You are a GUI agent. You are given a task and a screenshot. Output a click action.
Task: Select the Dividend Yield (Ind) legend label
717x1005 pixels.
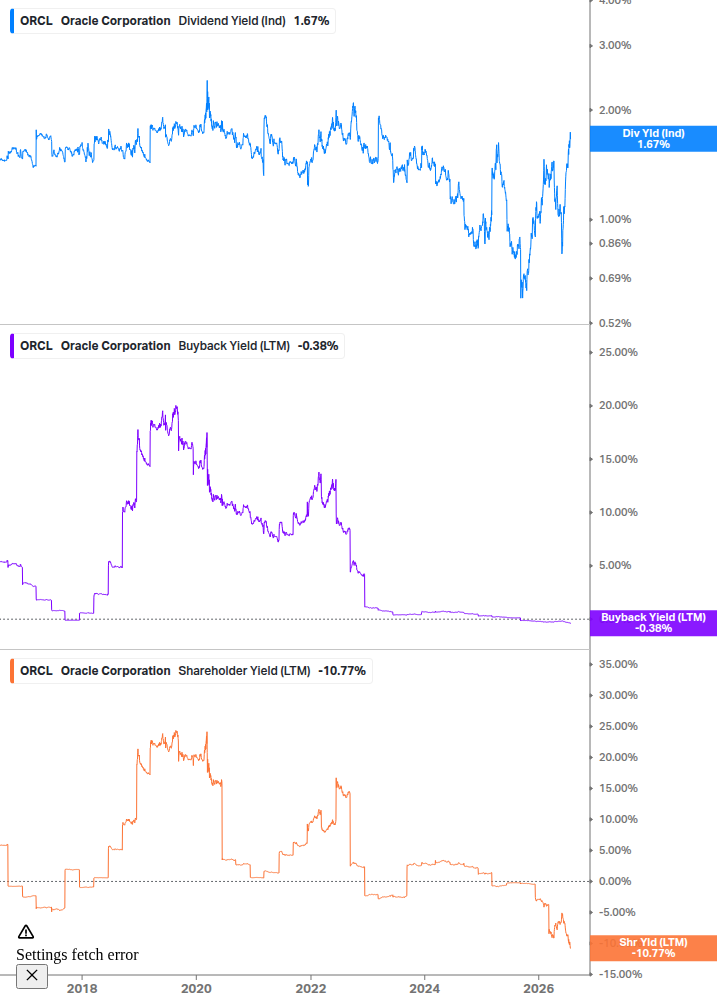[x=232, y=21]
